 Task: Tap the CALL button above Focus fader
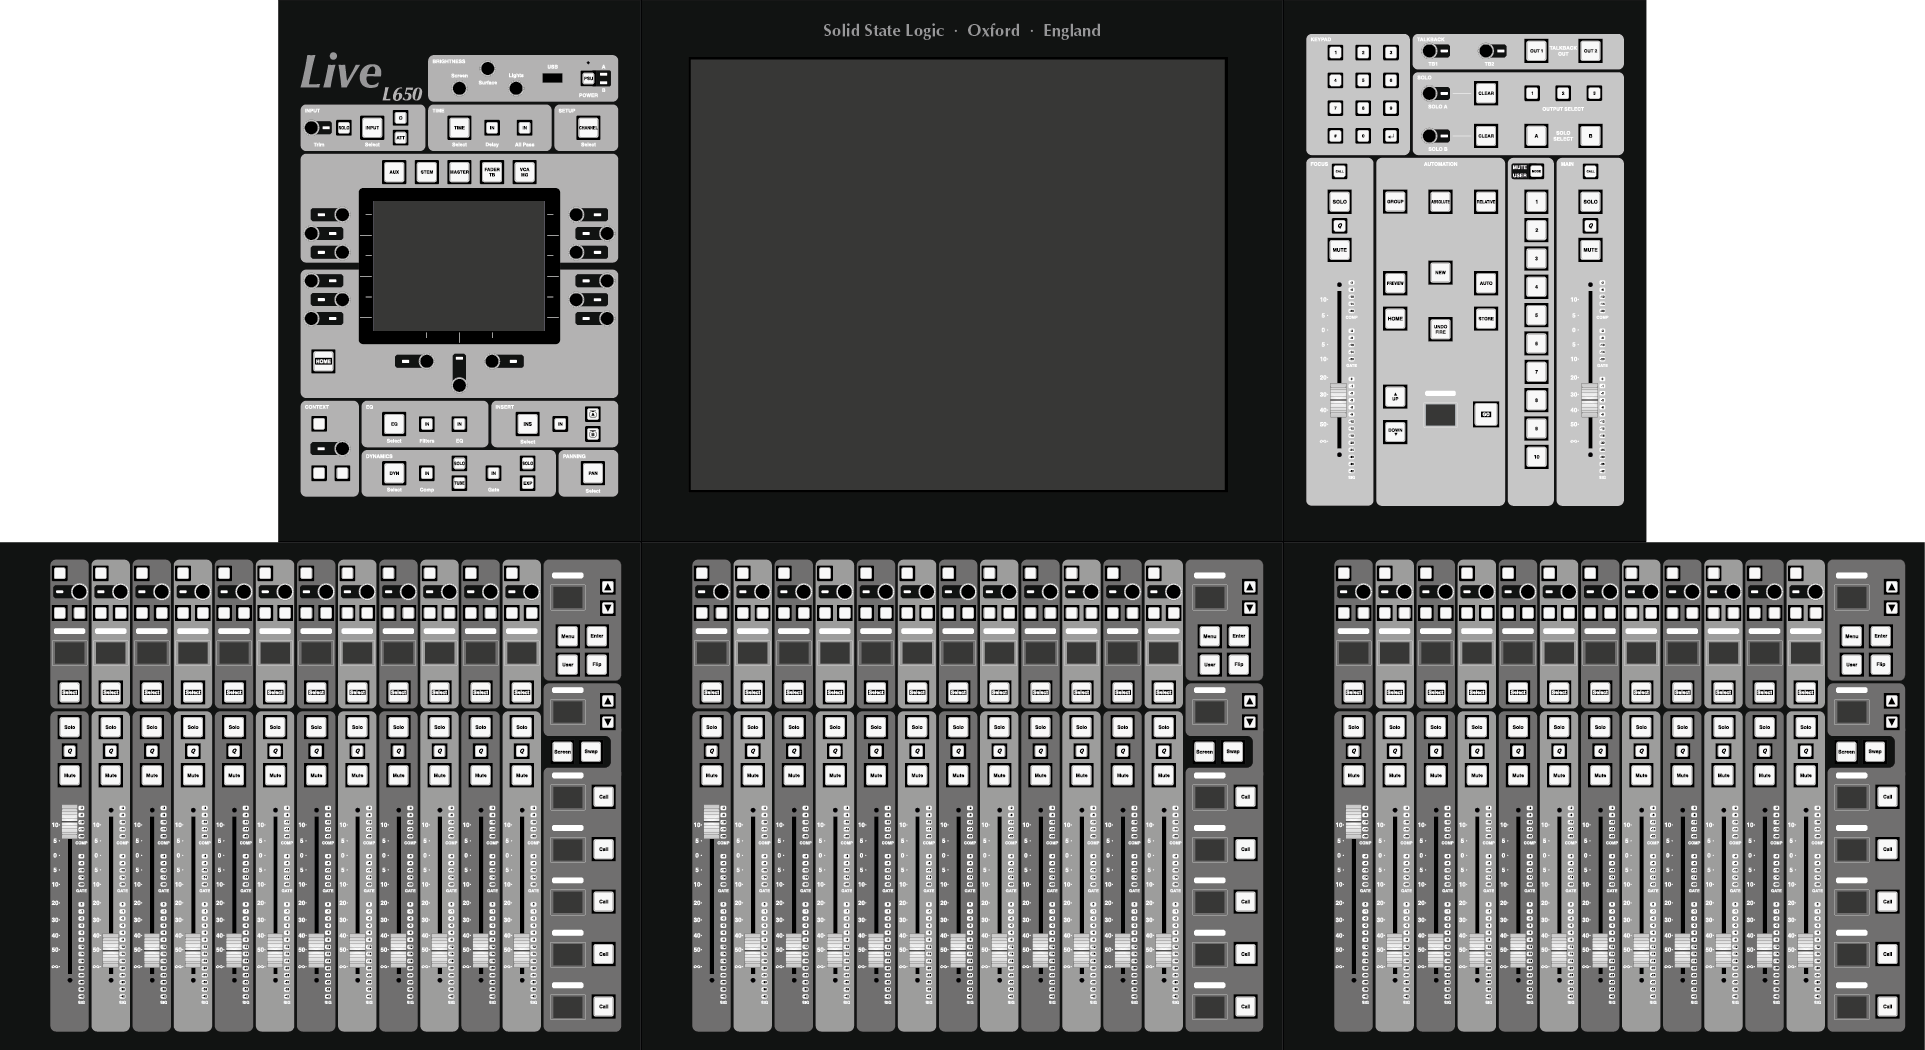pyautogui.click(x=1340, y=172)
